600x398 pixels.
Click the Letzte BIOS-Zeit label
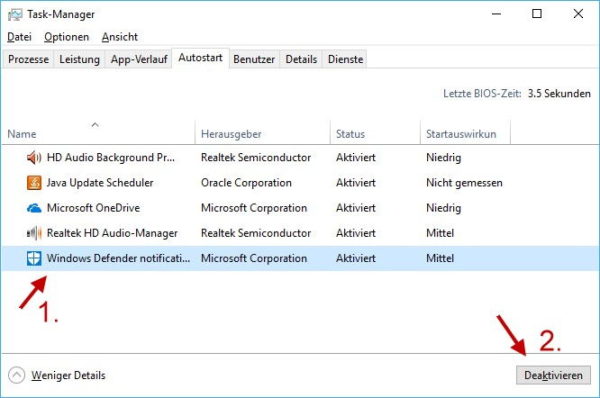point(482,93)
